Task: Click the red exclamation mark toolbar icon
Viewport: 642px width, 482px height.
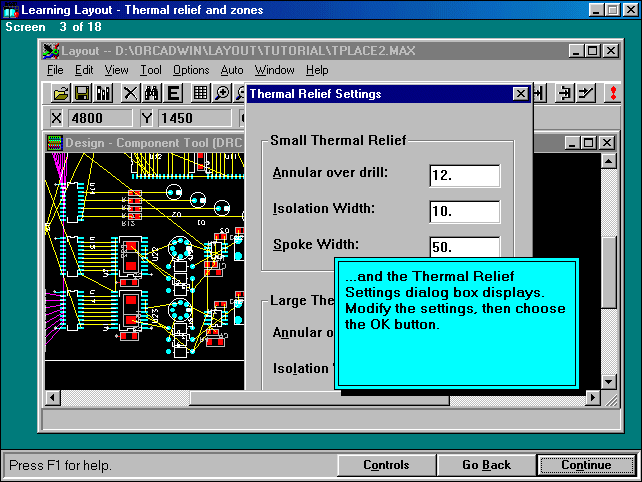Action: [x=613, y=94]
